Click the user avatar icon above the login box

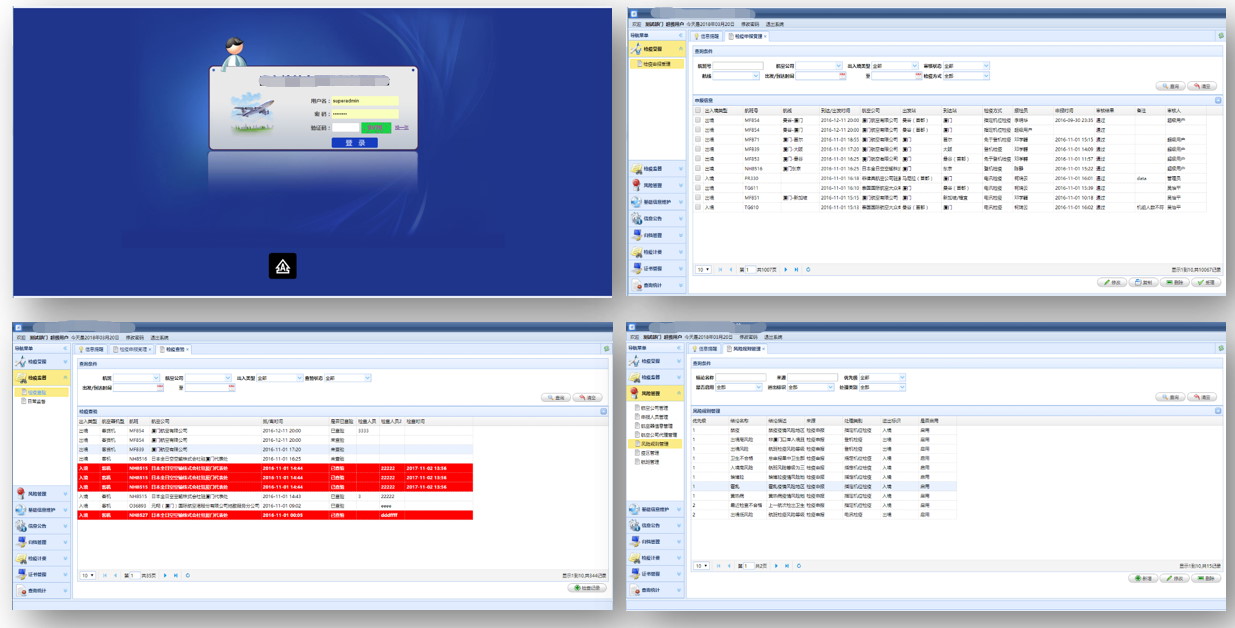pyautogui.click(x=234, y=50)
